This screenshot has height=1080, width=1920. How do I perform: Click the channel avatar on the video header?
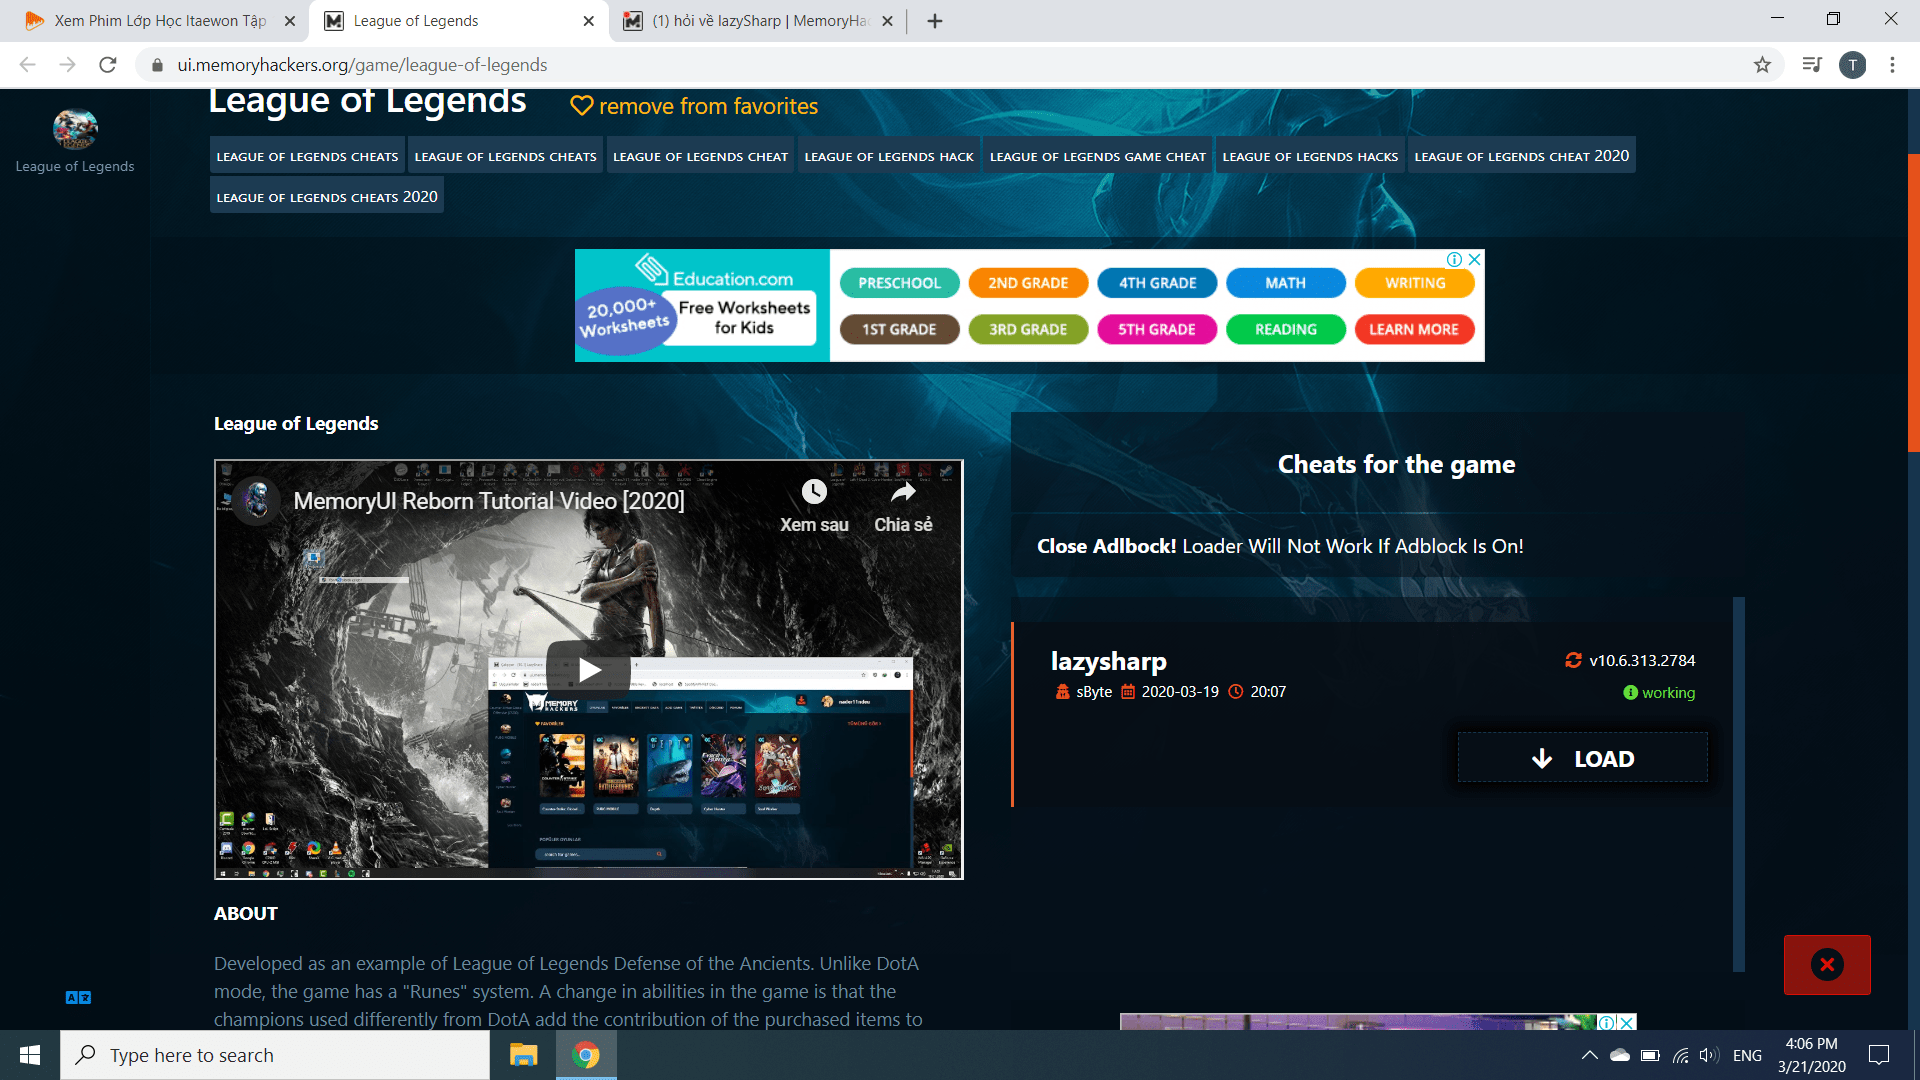point(257,500)
